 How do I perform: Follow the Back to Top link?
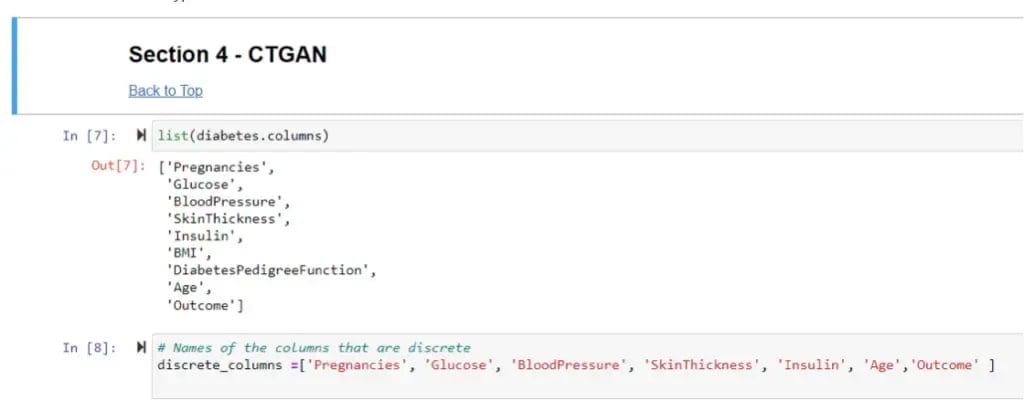pyautogui.click(x=165, y=91)
